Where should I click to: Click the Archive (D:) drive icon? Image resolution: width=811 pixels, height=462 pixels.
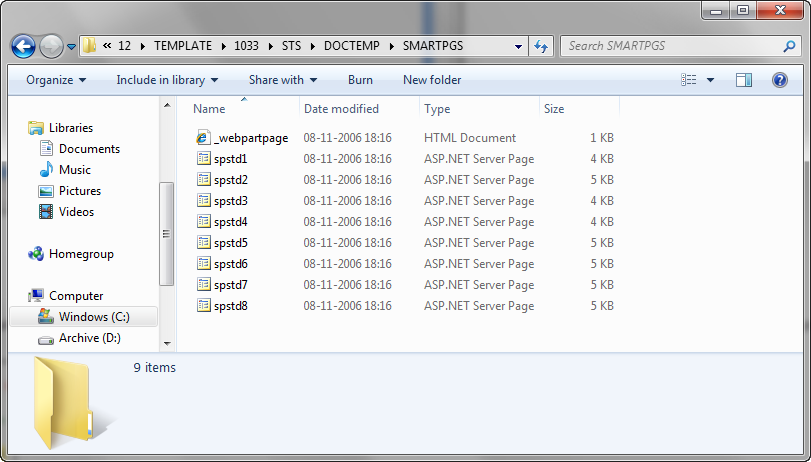(x=46, y=339)
